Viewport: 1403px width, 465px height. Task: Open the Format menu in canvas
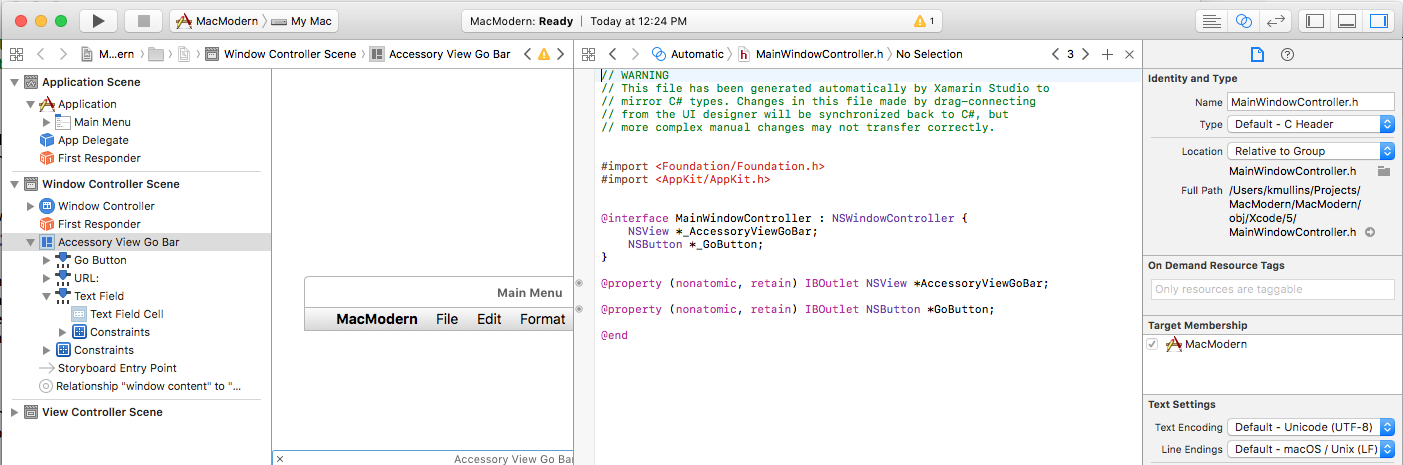pyautogui.click(x=543, y=319)
